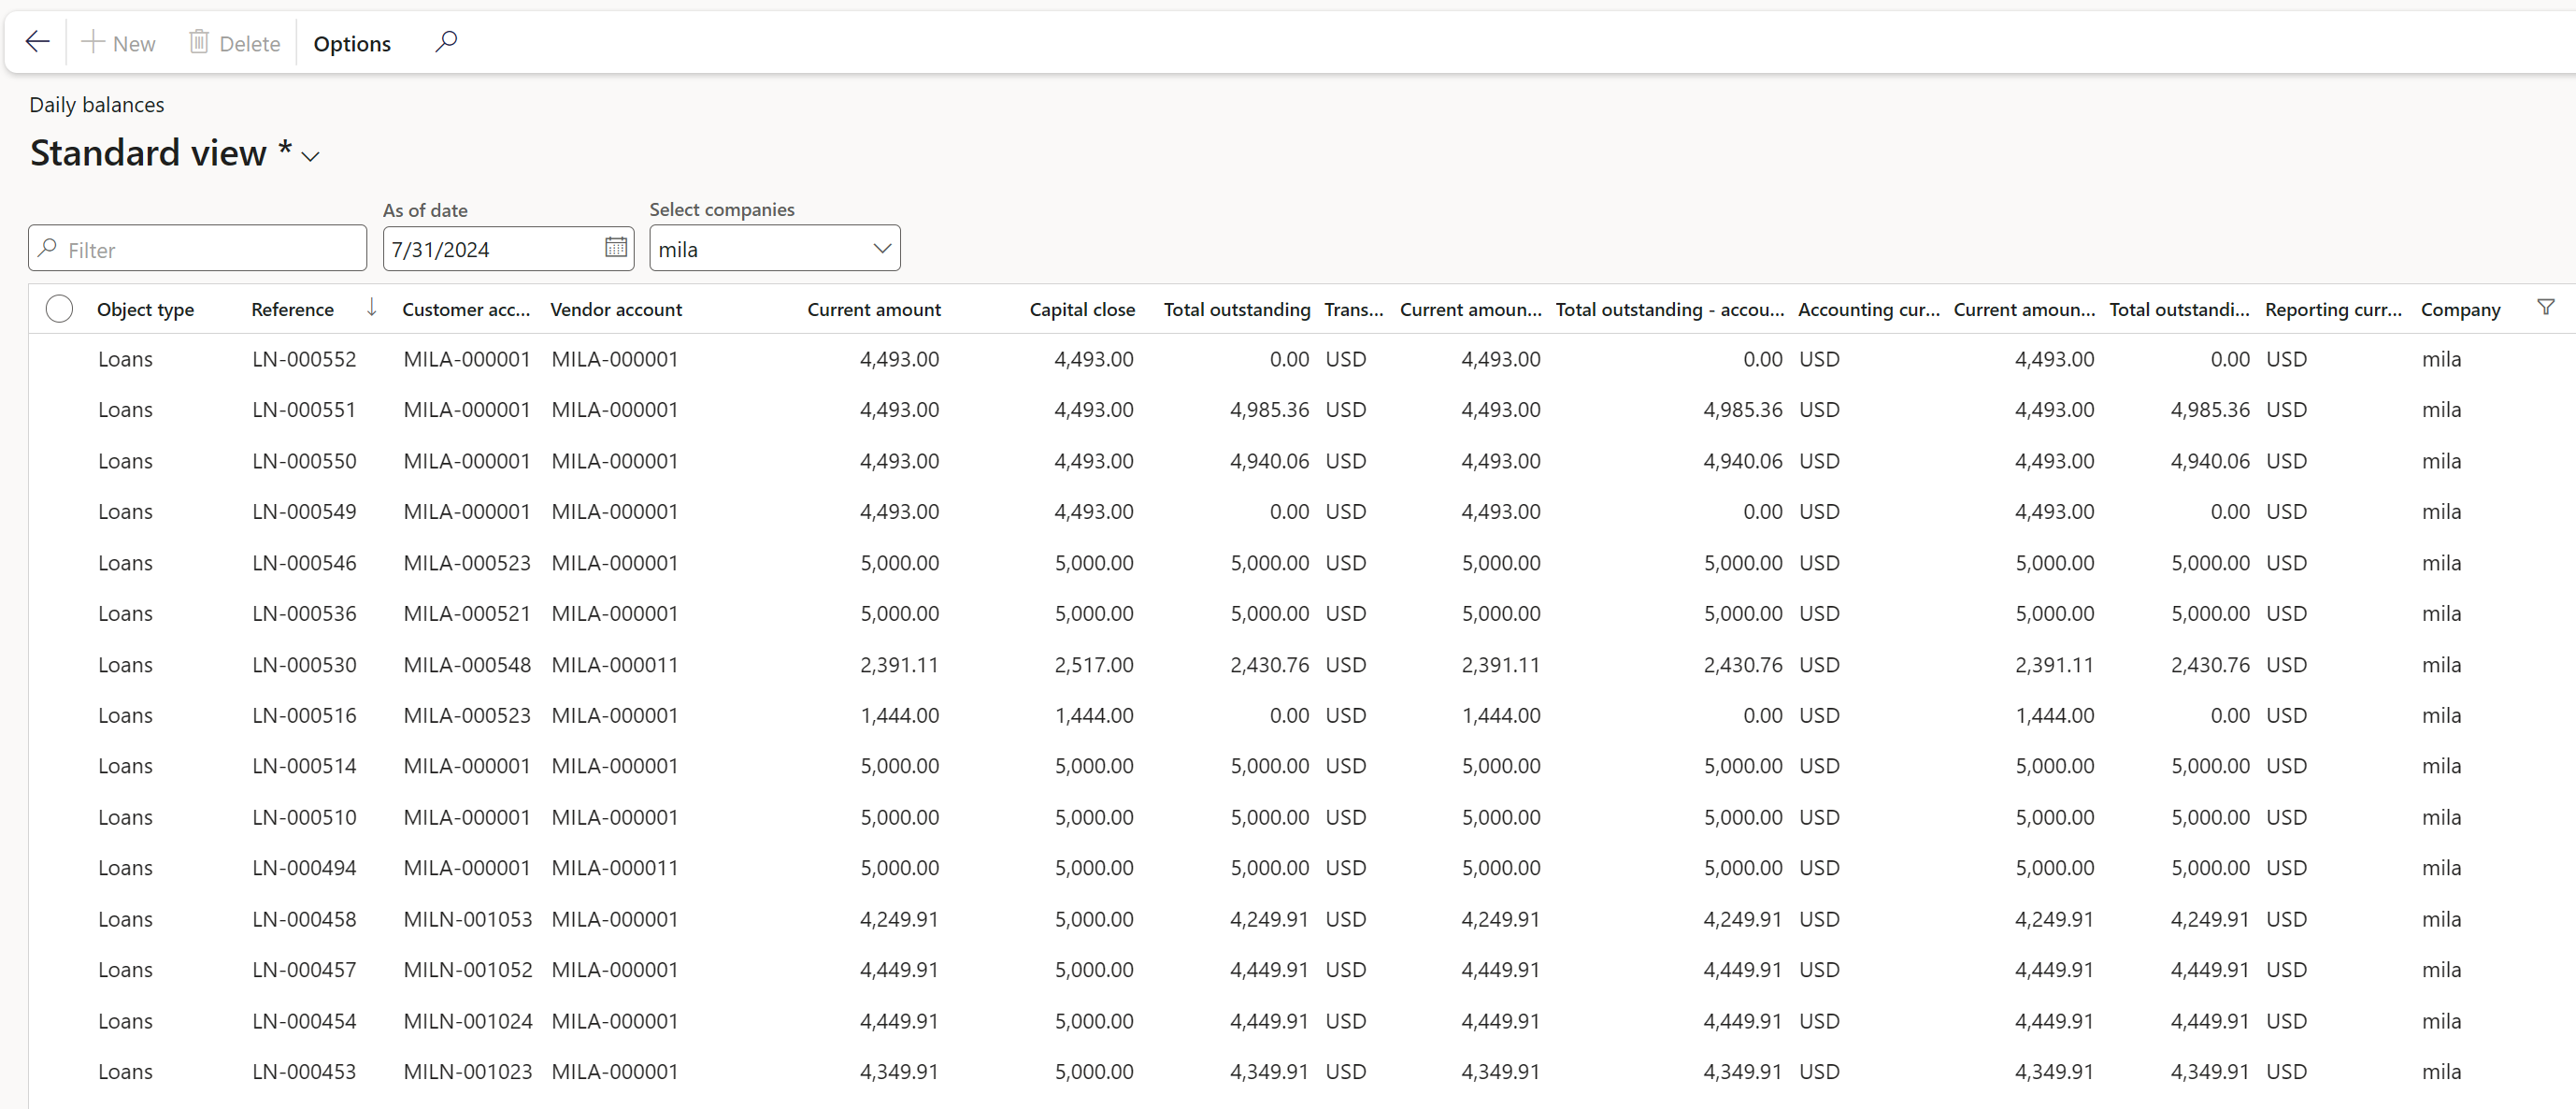Select reference LN-000516 cell

tap(304, 716)
